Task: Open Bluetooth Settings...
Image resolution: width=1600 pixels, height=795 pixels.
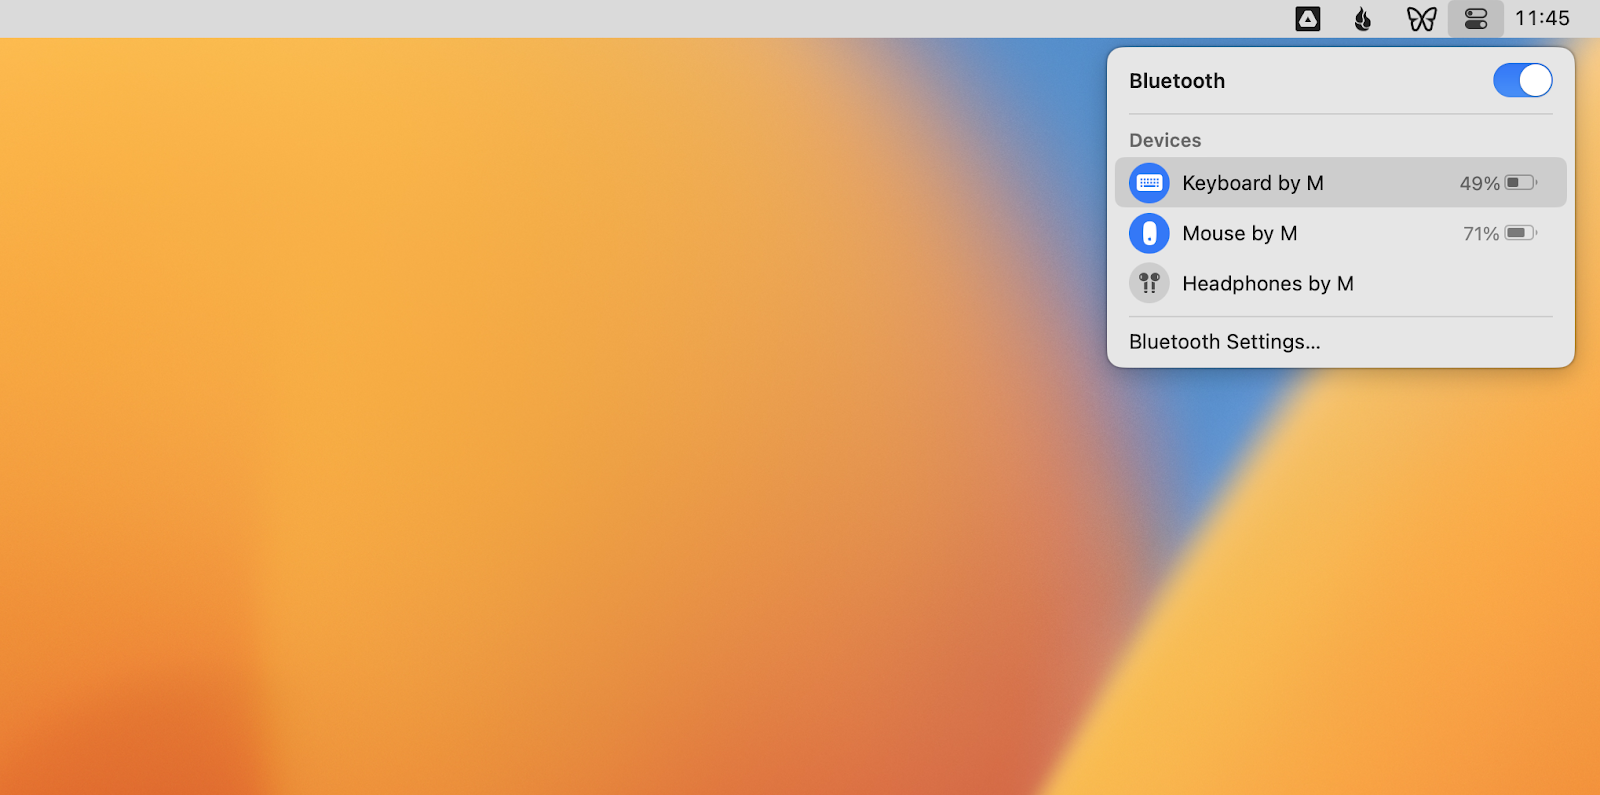Action: click(x=1224, y=342)
